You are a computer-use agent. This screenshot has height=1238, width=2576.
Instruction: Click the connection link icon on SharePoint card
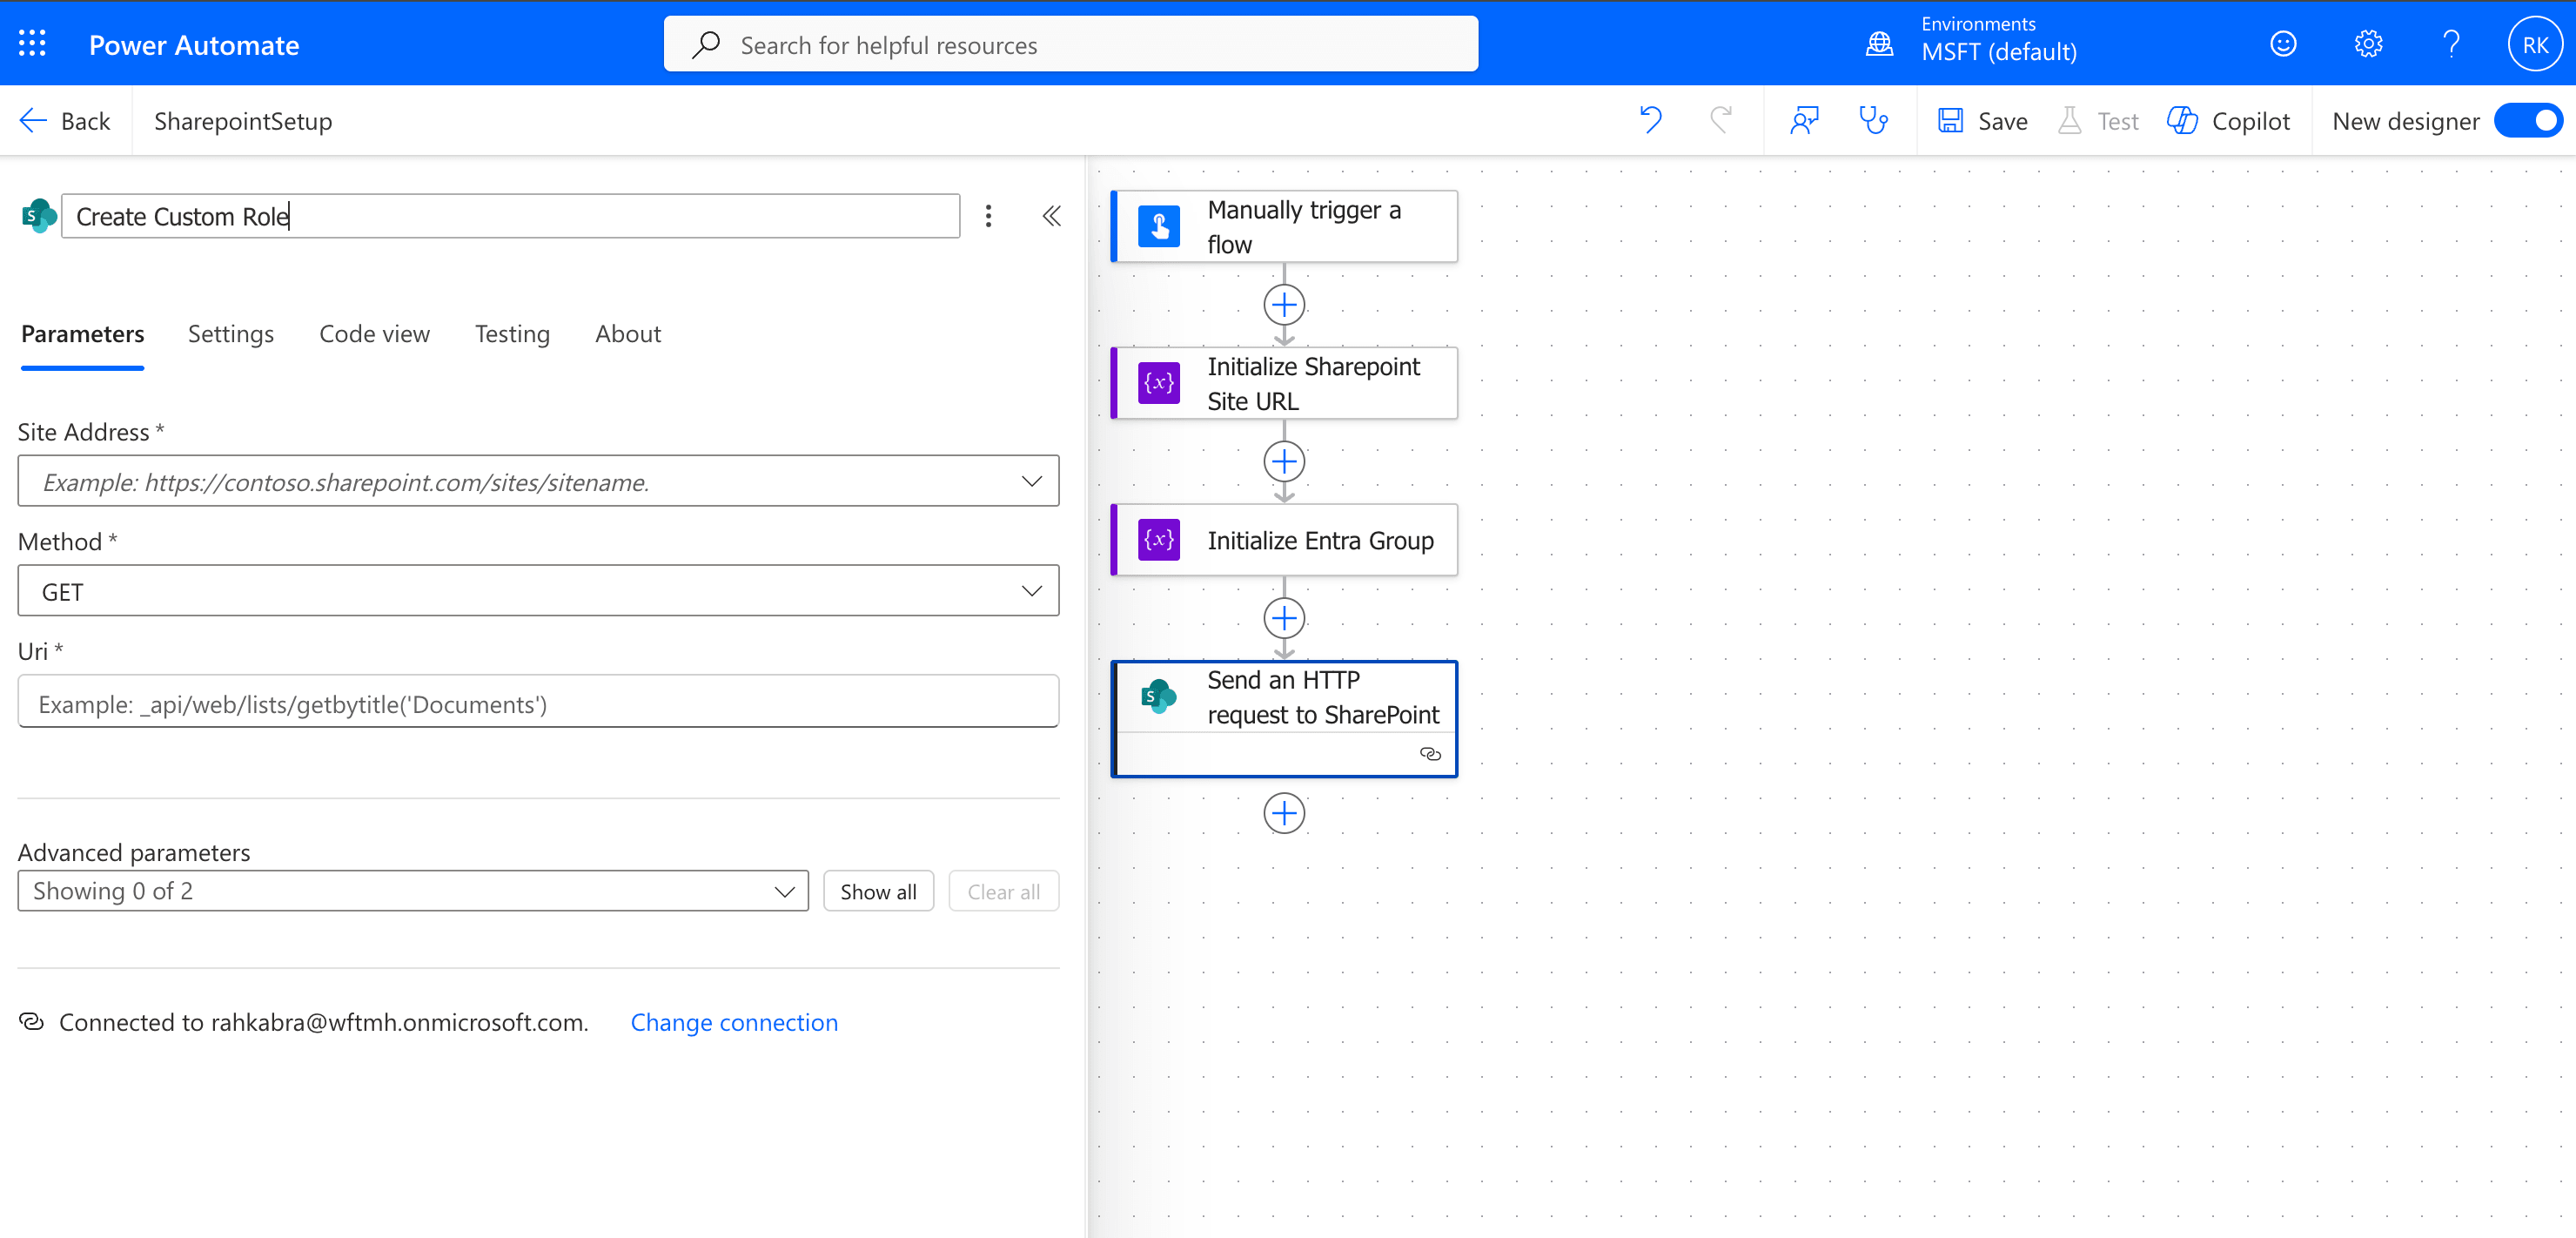[1430, 754]
